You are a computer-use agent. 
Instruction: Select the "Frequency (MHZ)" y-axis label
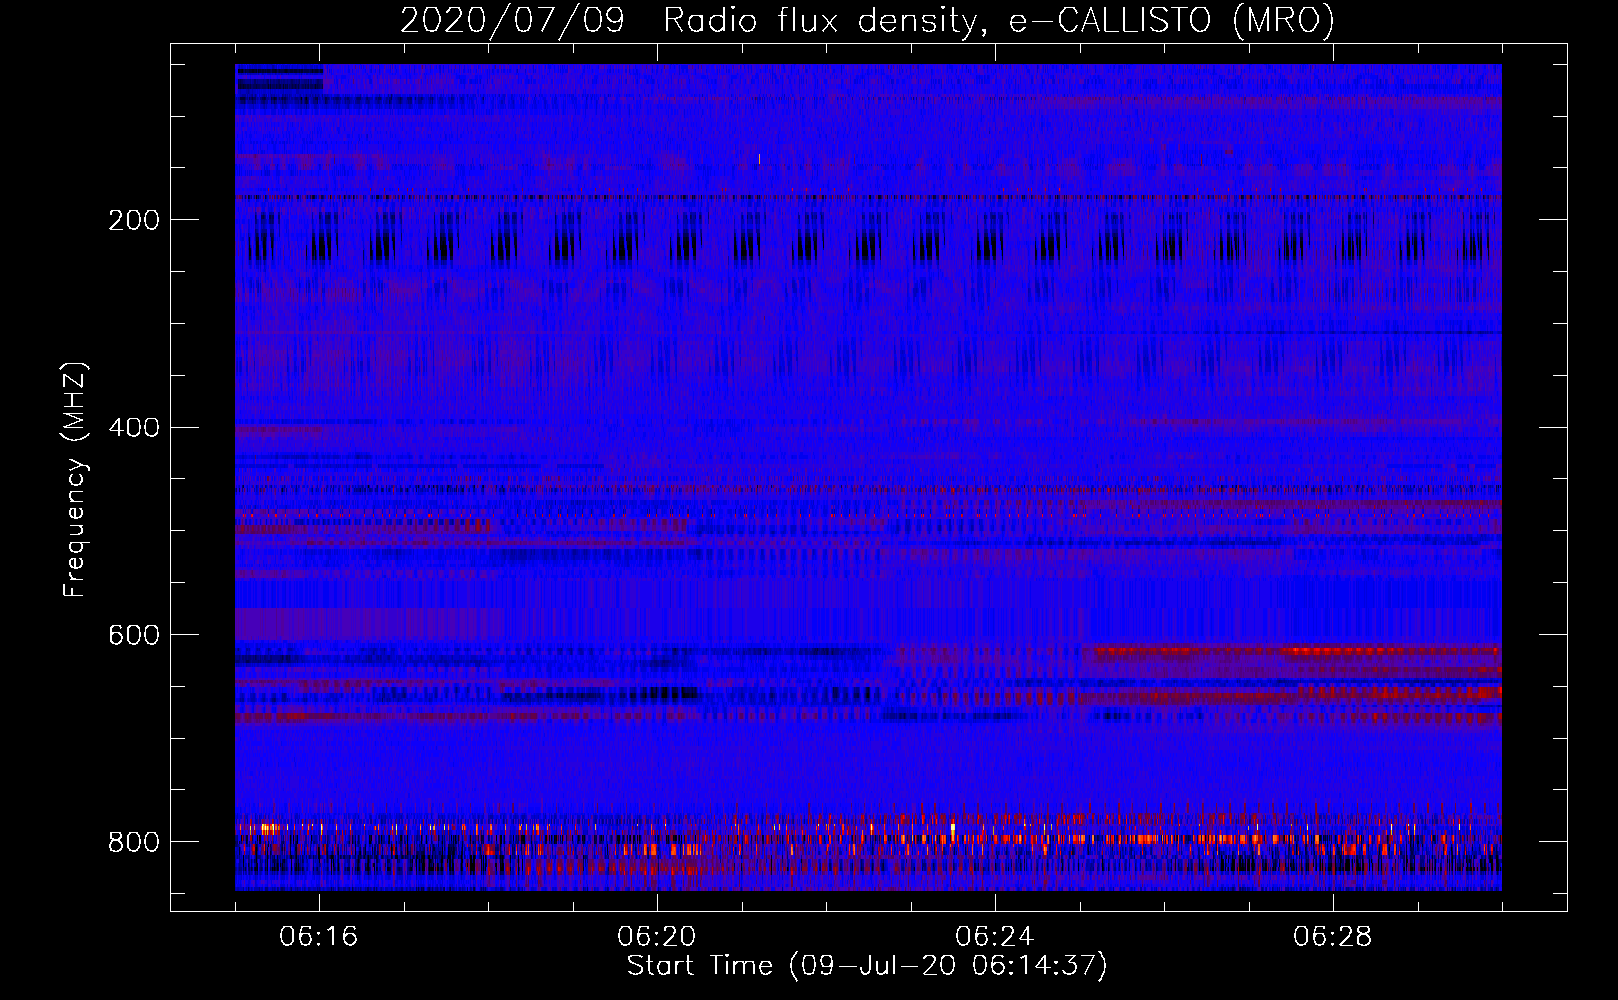tap(74, 479)
